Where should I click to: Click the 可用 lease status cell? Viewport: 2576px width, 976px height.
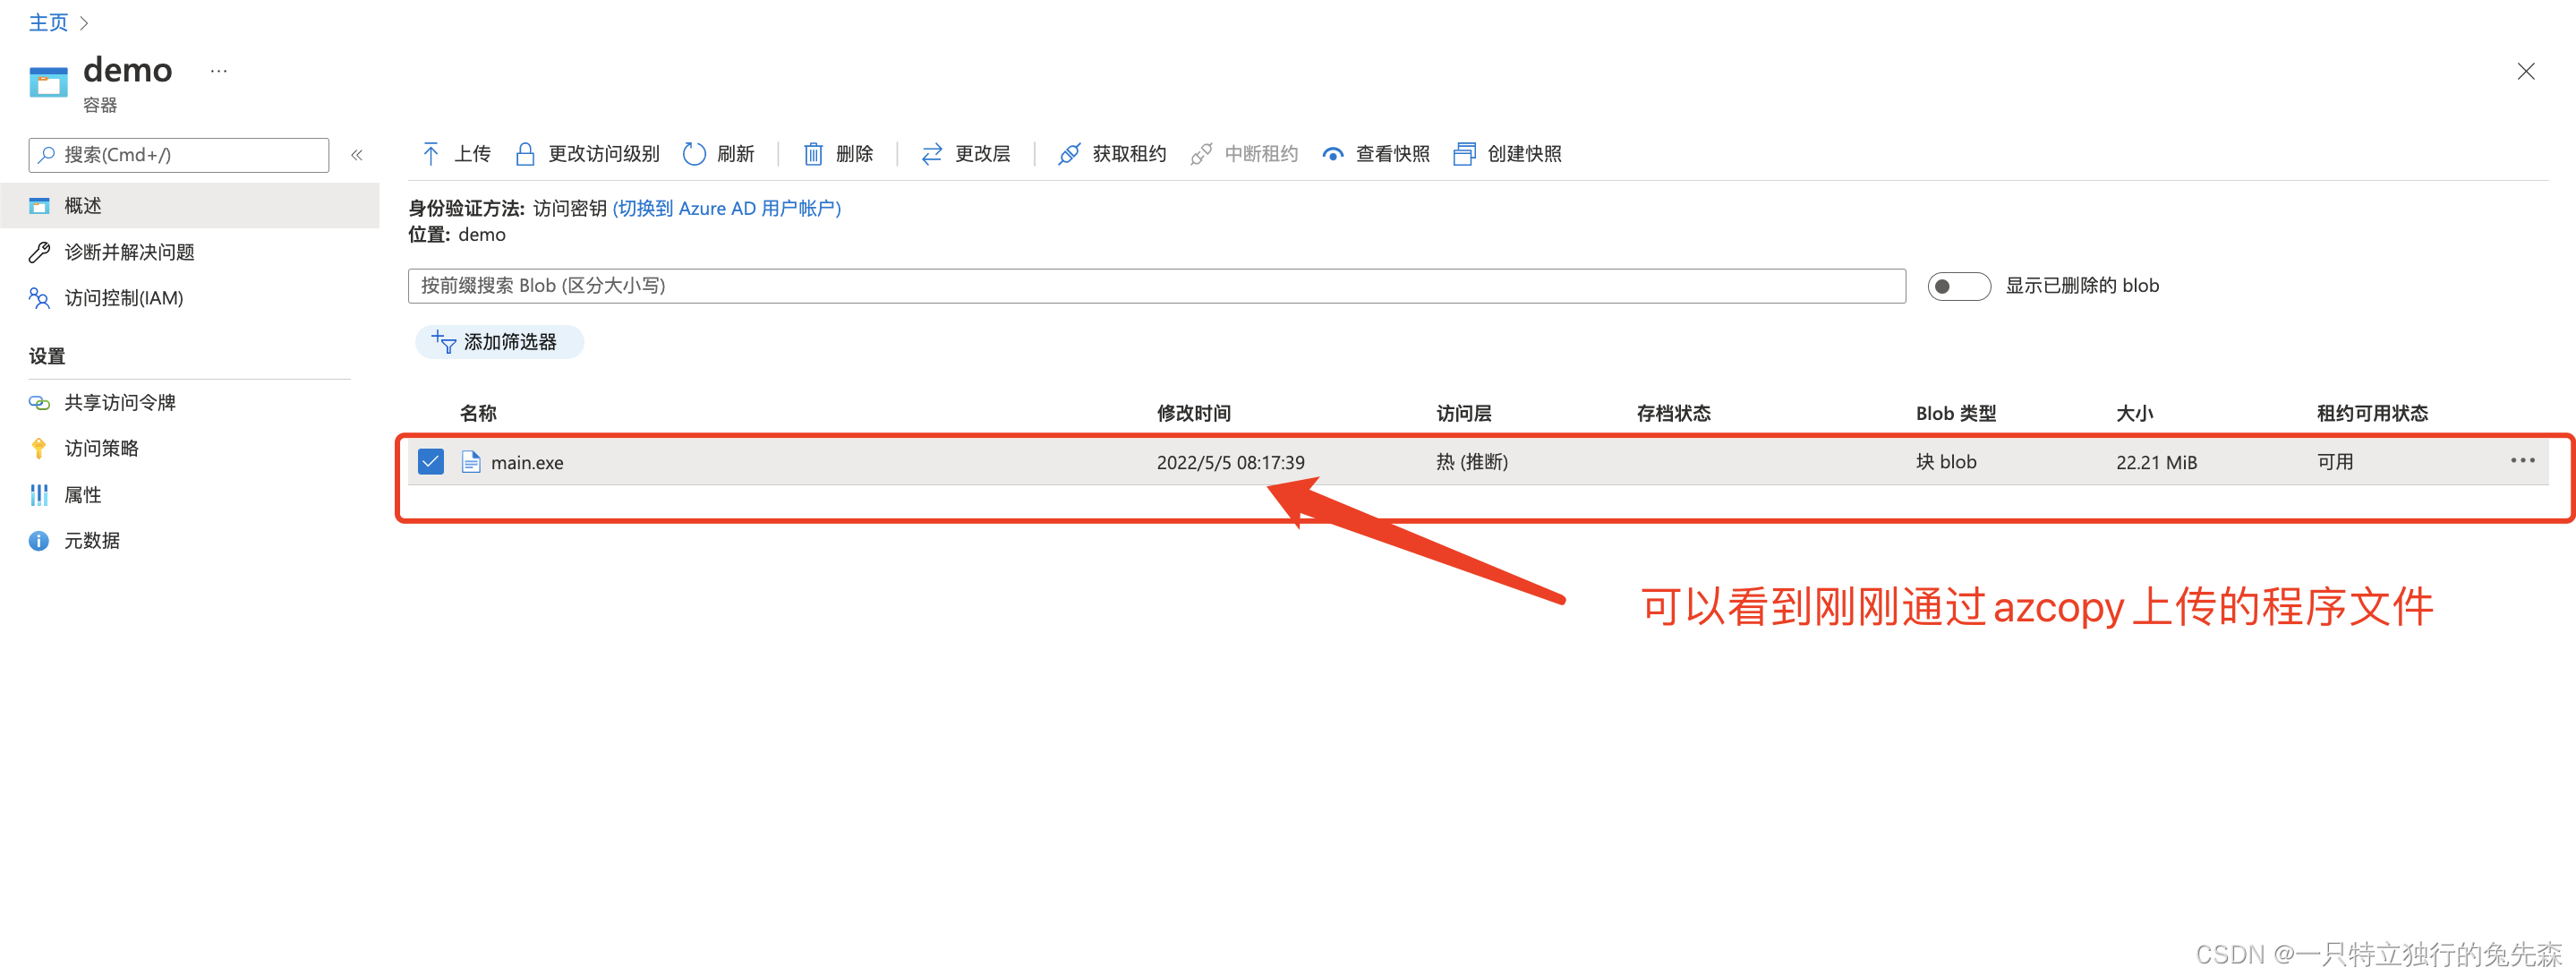tap(2334, 462)
